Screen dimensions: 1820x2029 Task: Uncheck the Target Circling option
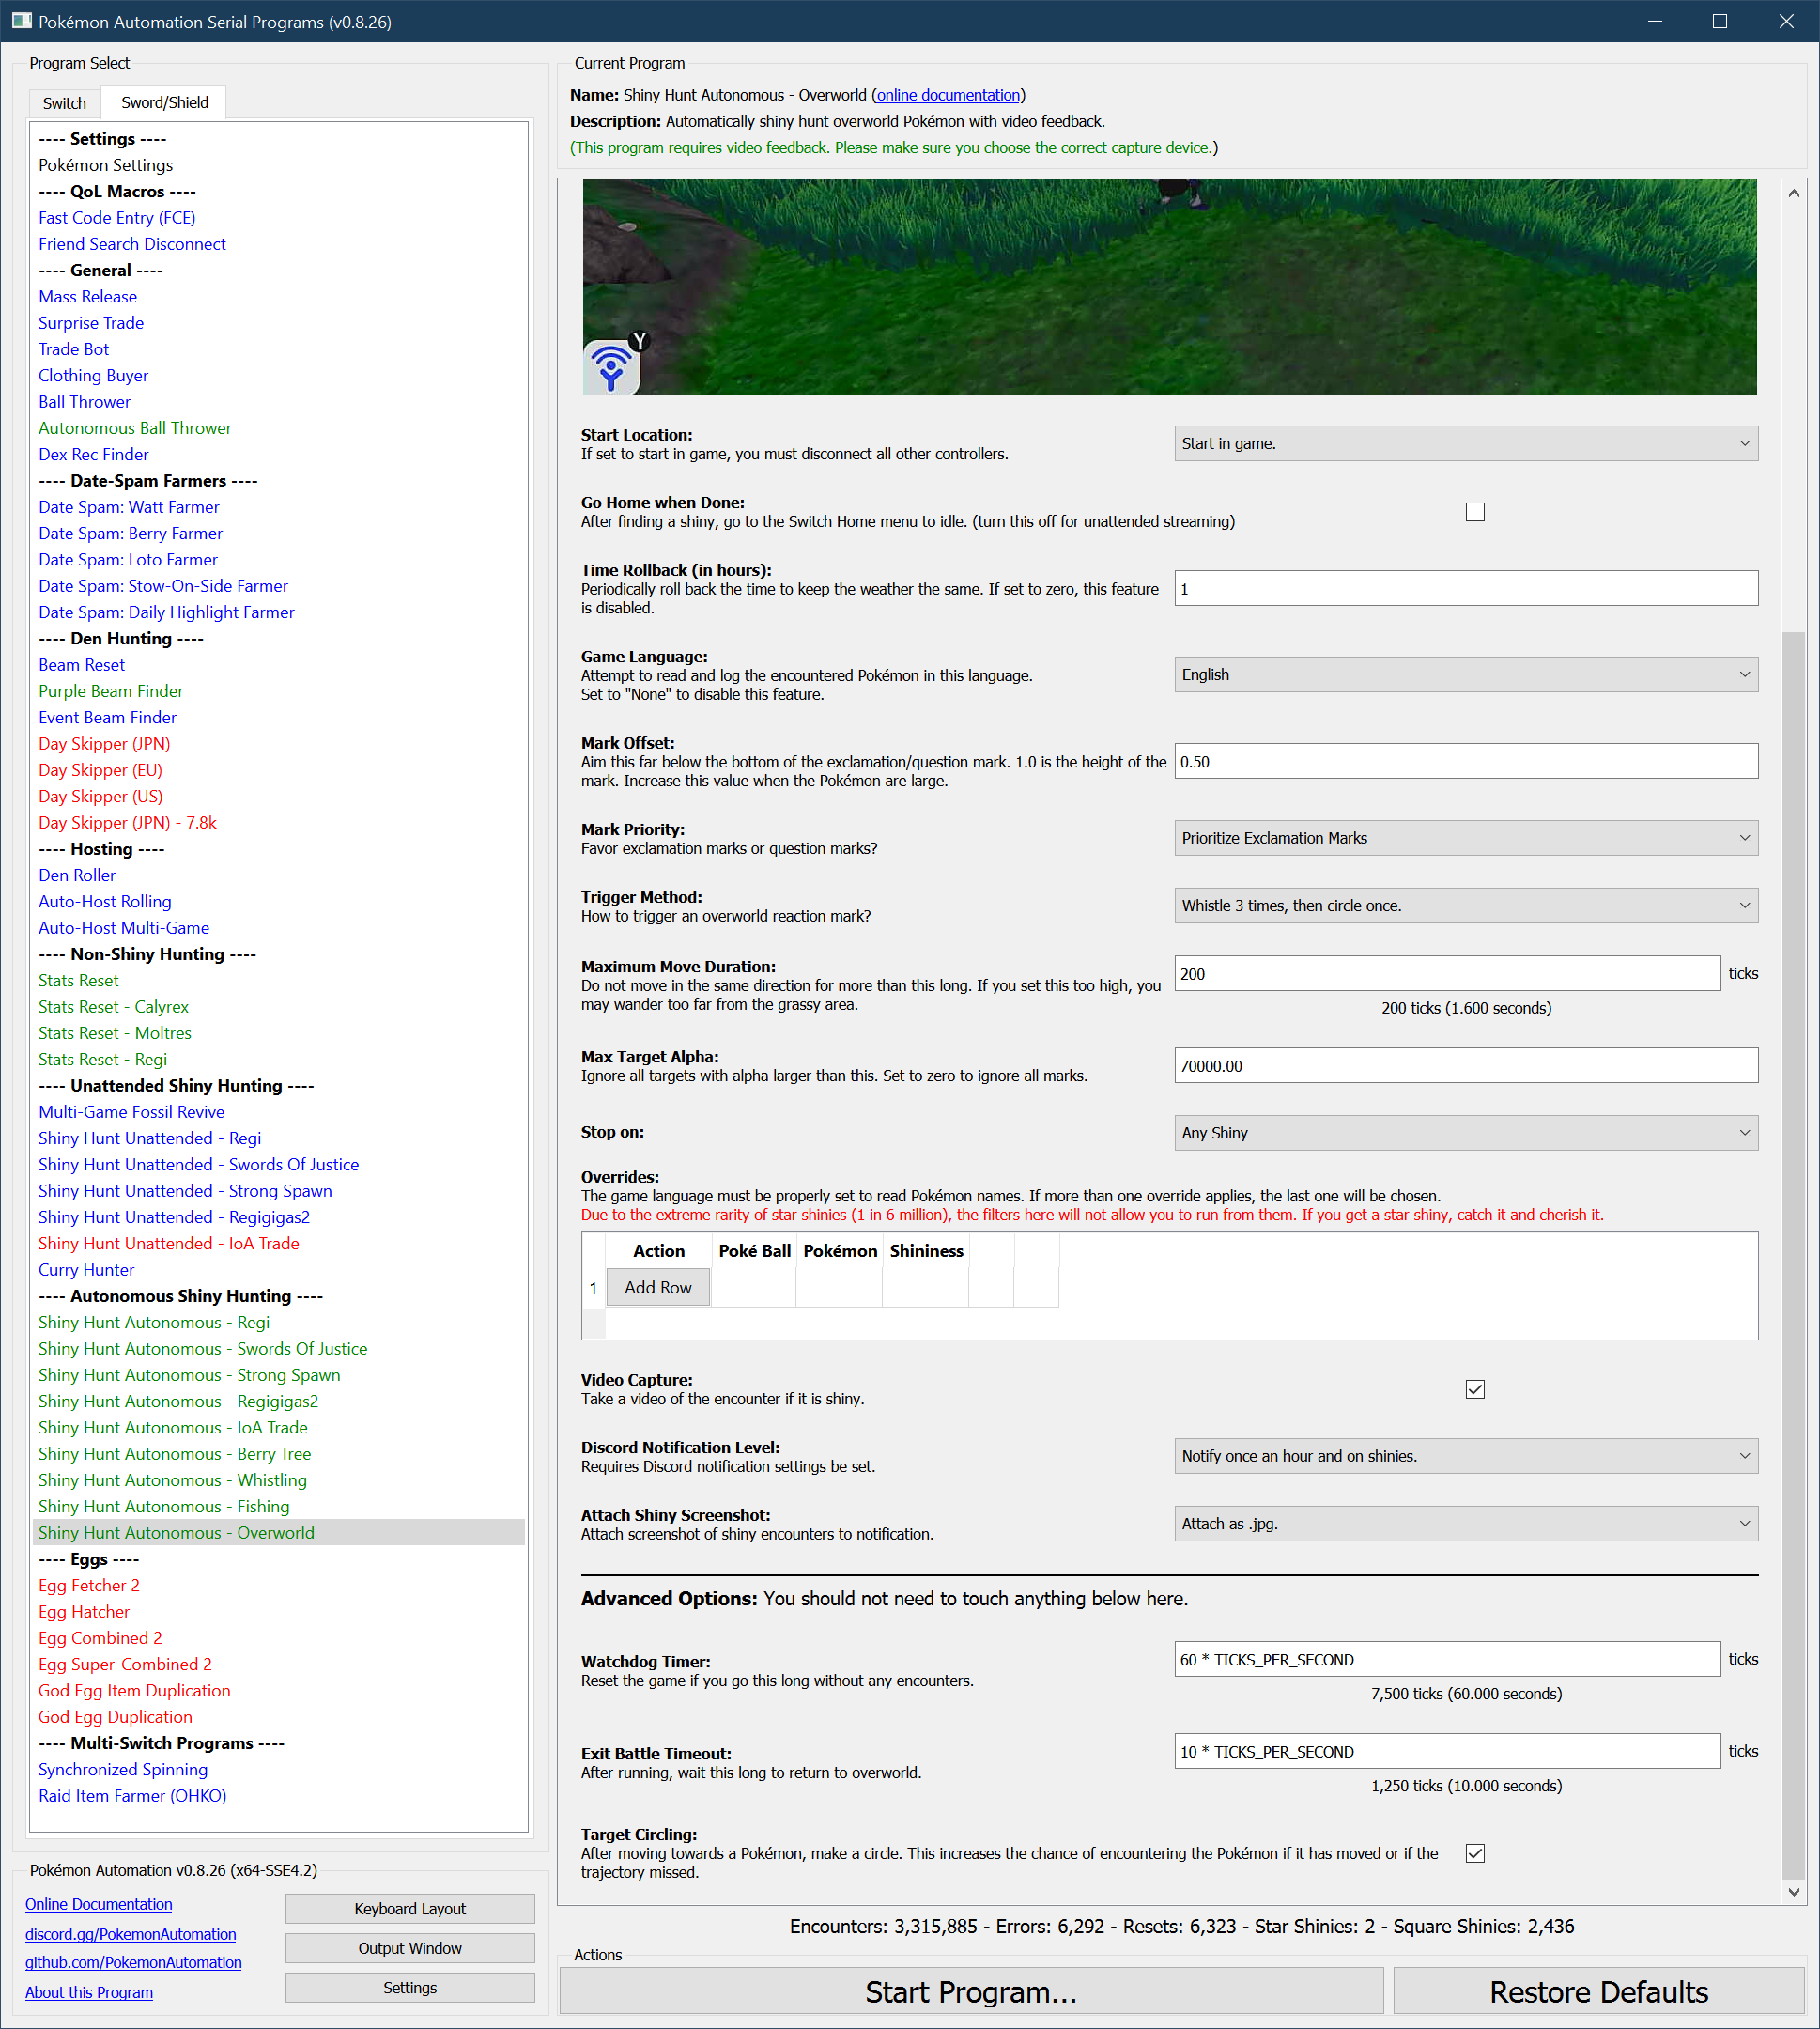[1474, 1853]
